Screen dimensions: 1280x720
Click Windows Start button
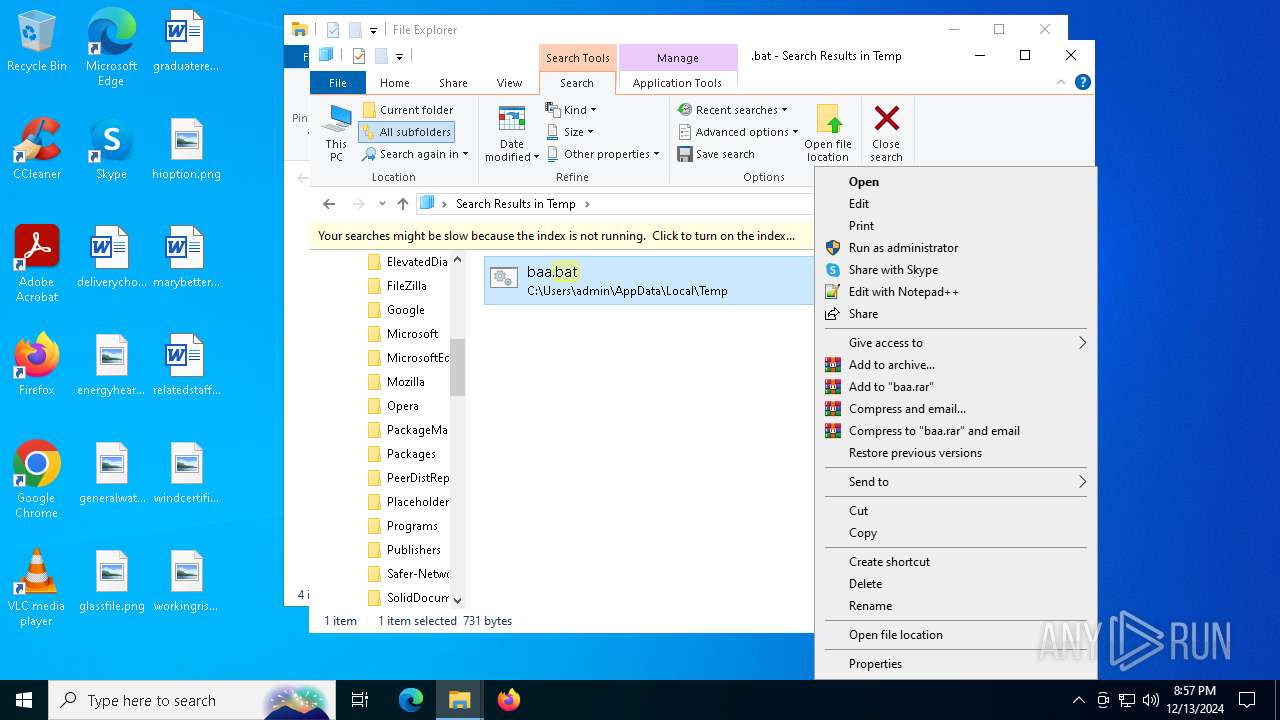tap(24, 700)
